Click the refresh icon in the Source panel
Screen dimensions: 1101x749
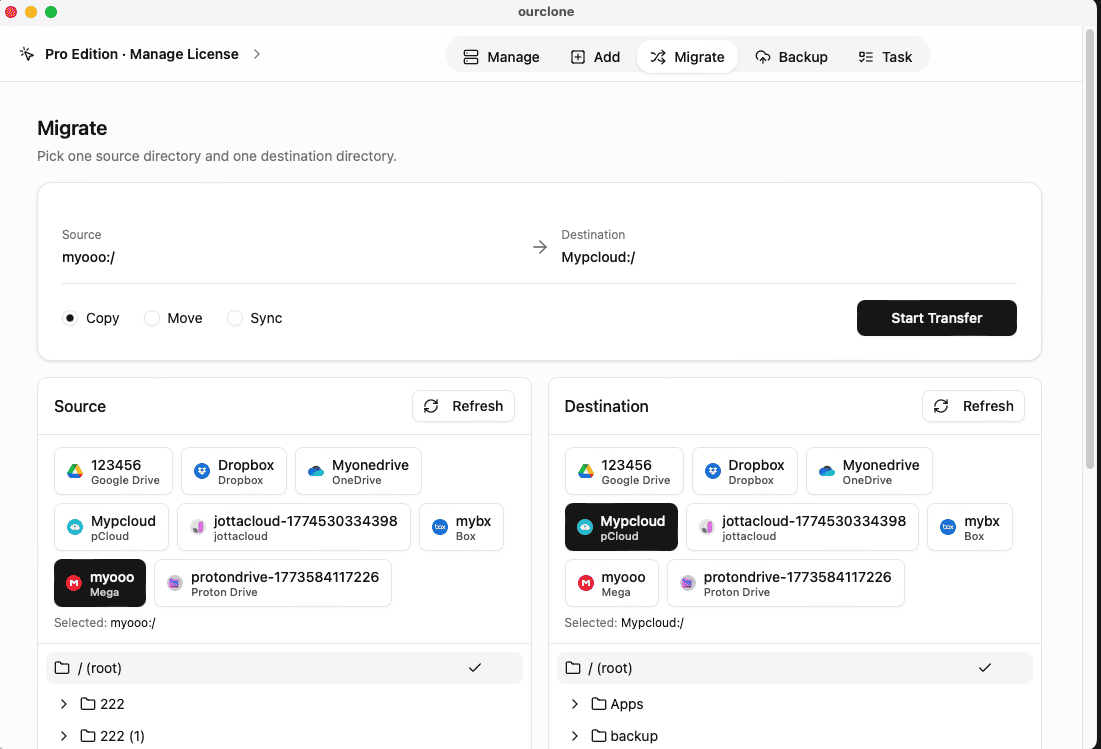click(431, 406)
